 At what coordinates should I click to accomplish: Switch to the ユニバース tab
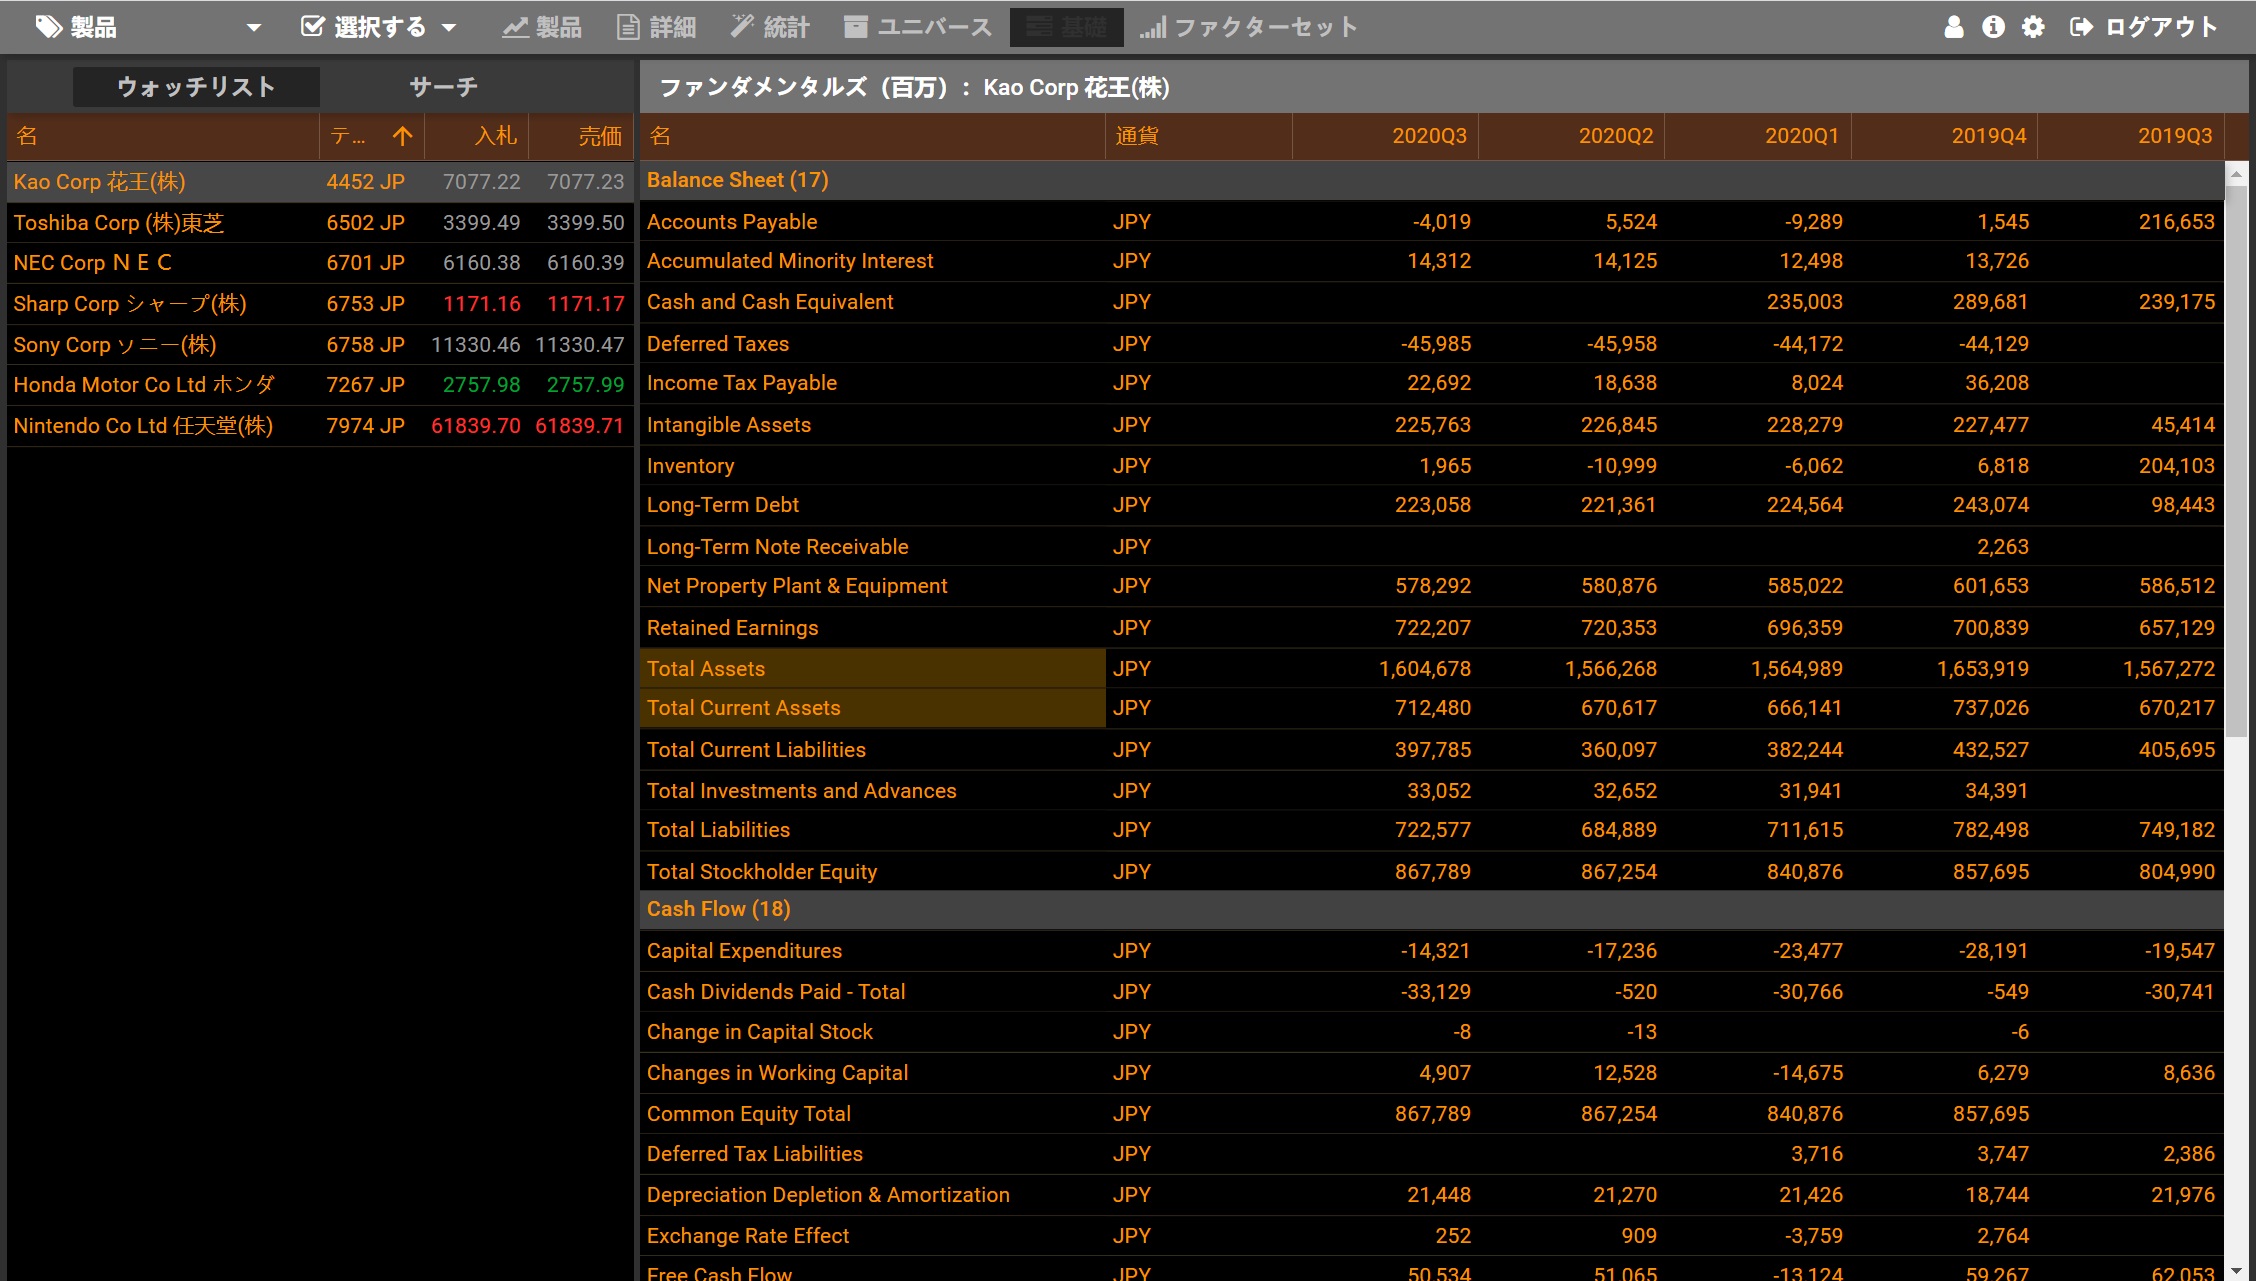[918, 27]
